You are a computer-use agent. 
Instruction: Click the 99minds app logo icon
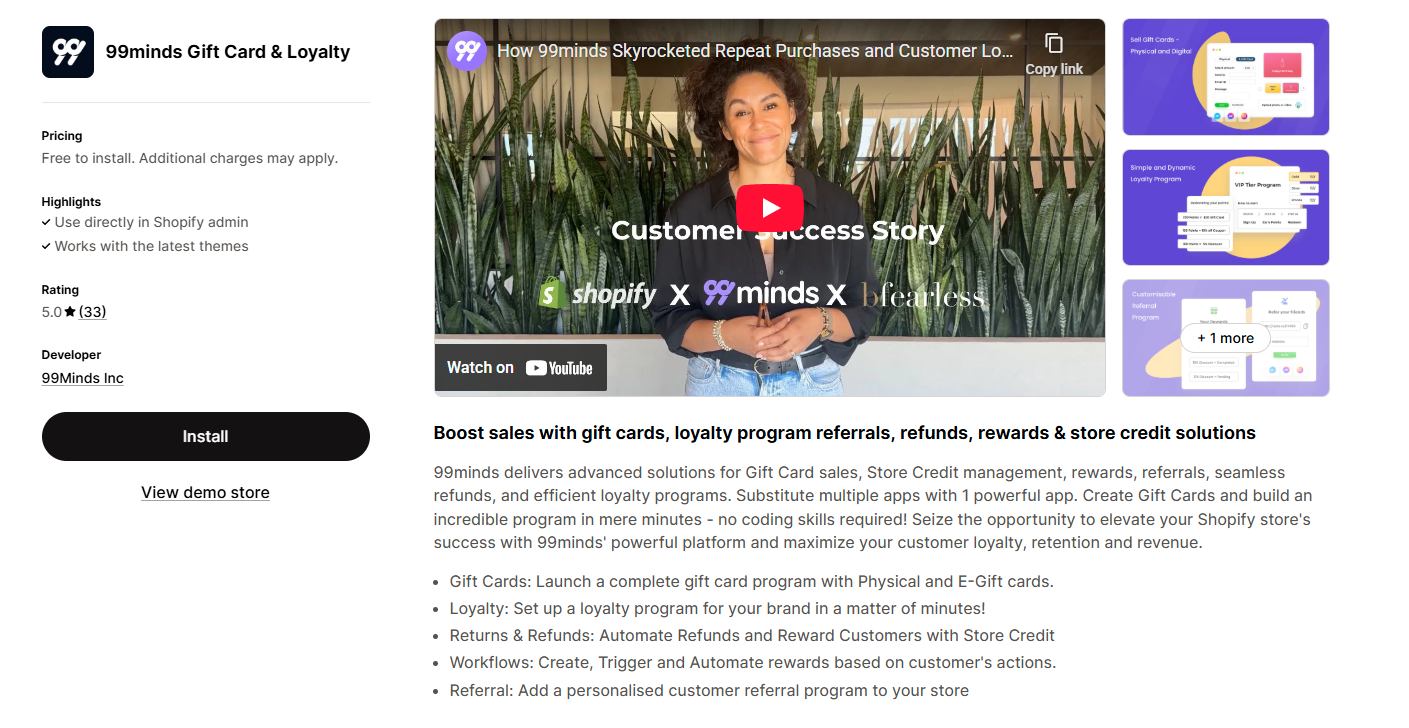coord(67,51)
